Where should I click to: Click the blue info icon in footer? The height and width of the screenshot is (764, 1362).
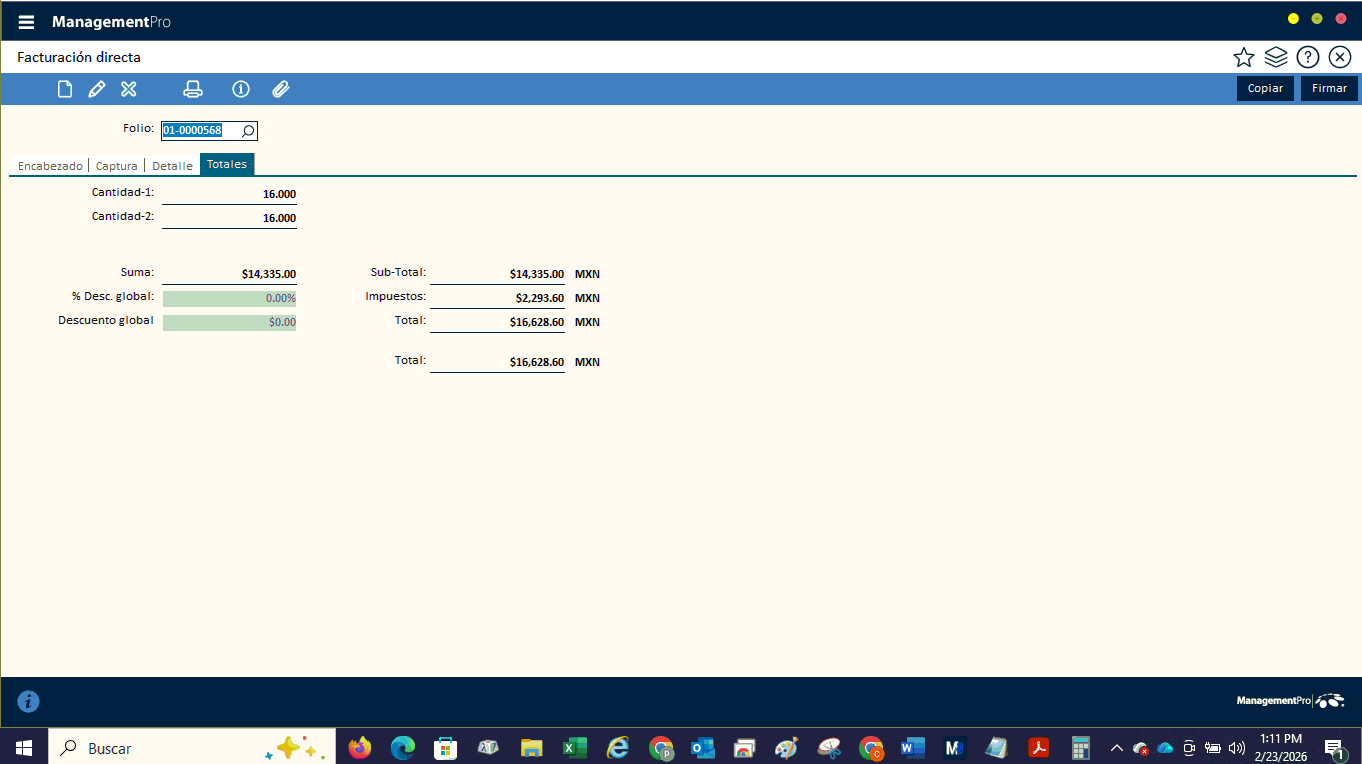tap(29, 701)
